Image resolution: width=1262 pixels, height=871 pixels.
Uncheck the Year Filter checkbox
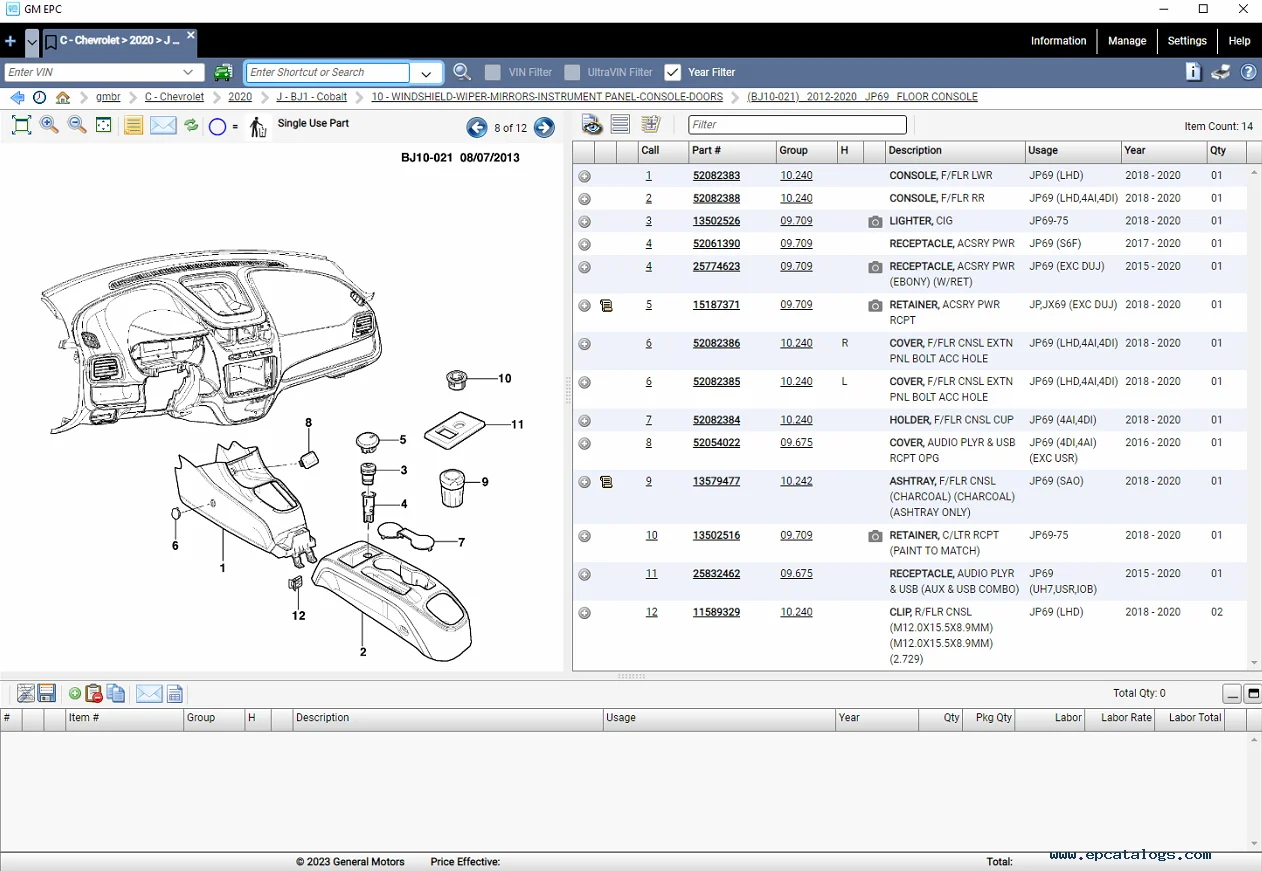(673, 72)
